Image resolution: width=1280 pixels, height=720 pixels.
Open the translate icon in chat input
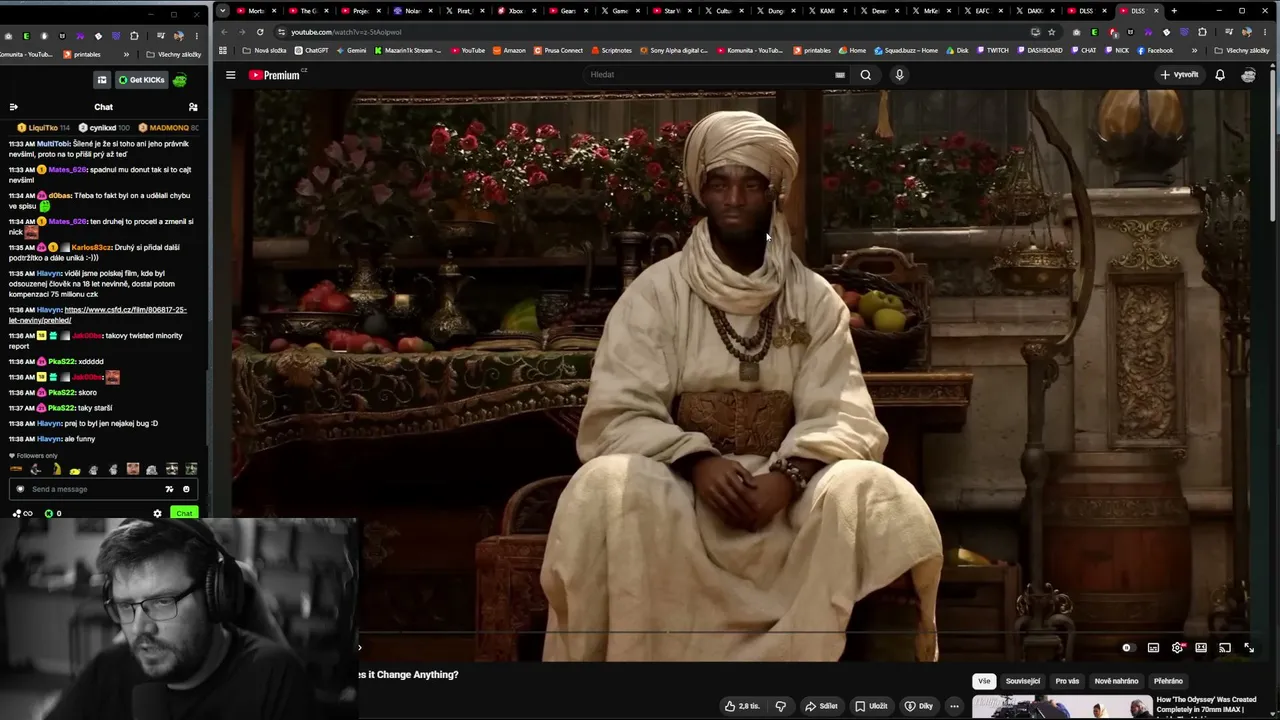click(169, 489)
